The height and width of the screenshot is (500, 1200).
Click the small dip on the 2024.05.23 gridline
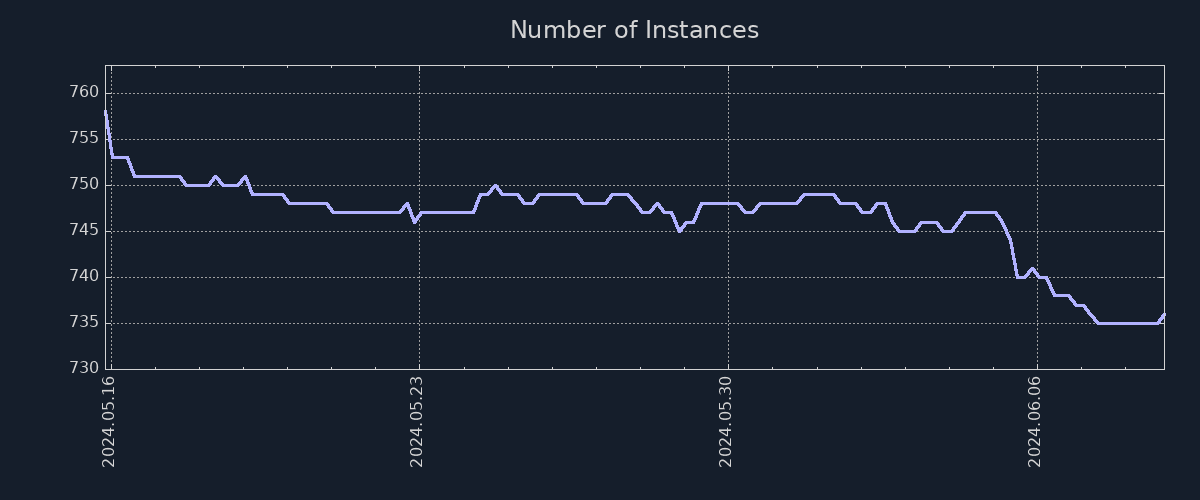(414, 221)
